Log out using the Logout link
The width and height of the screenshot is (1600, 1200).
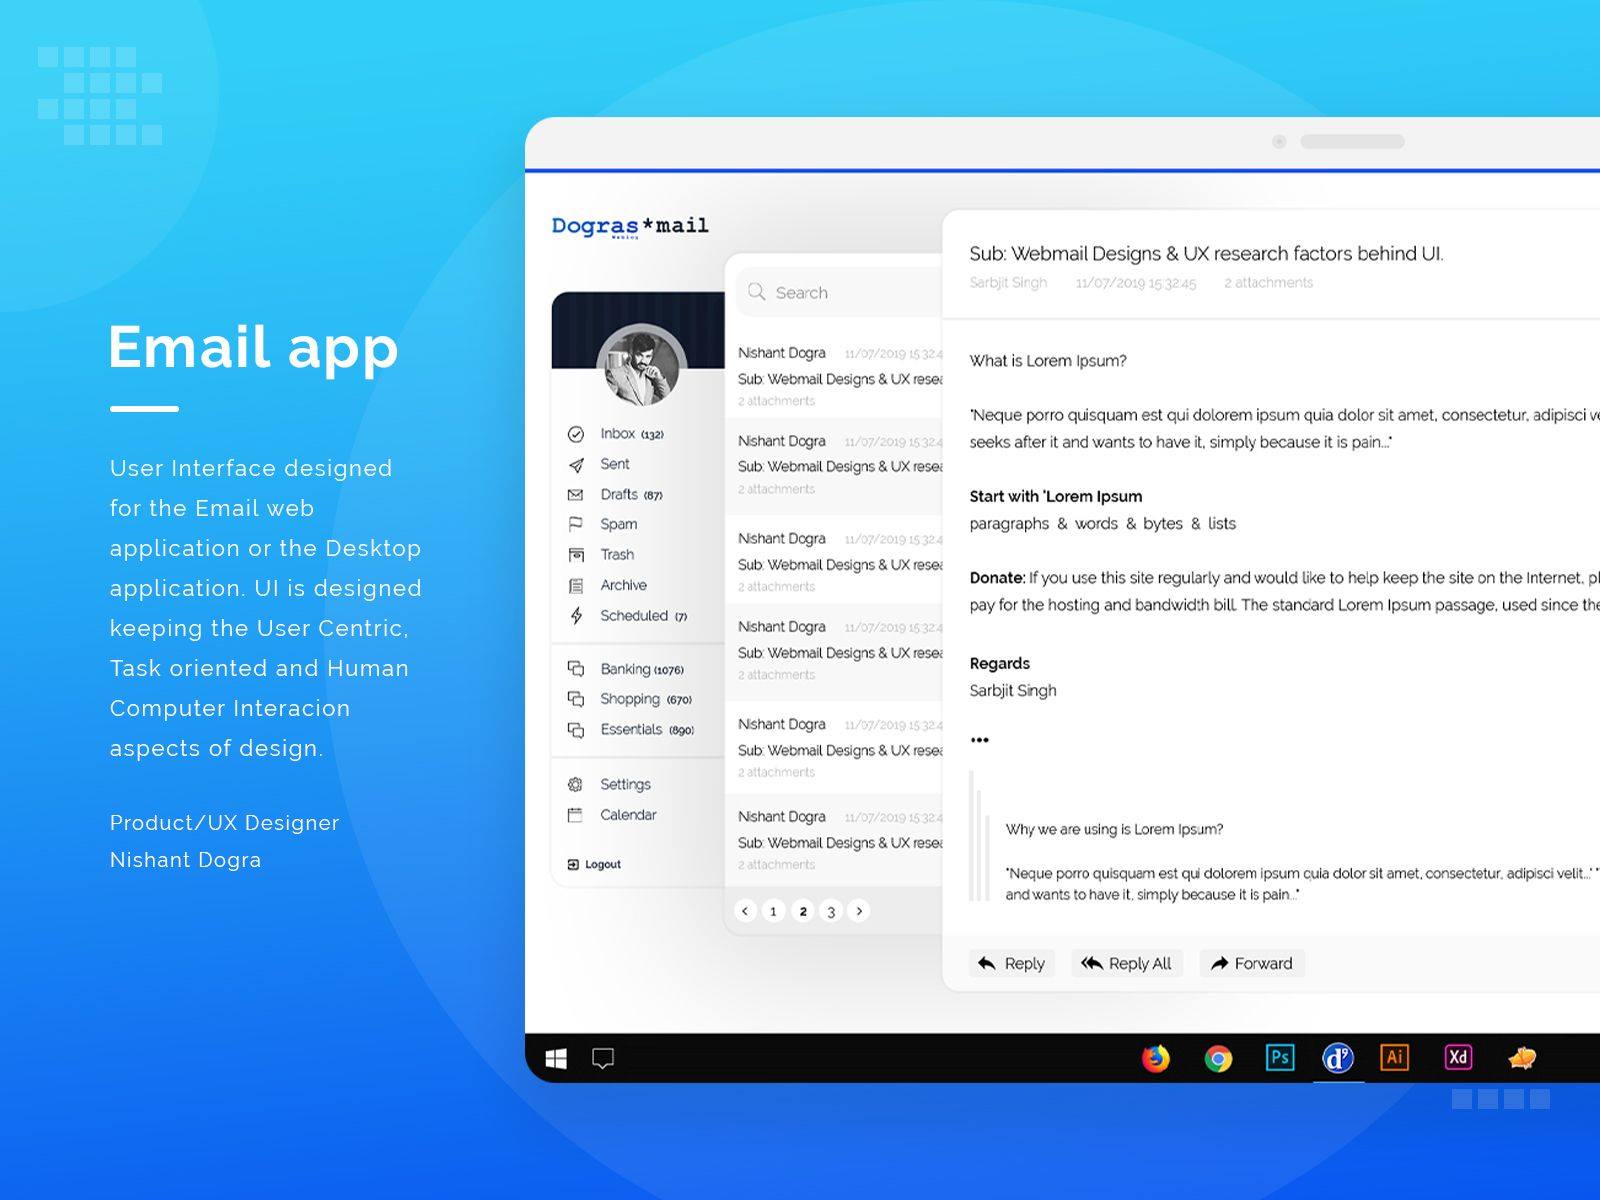(594, 864)
